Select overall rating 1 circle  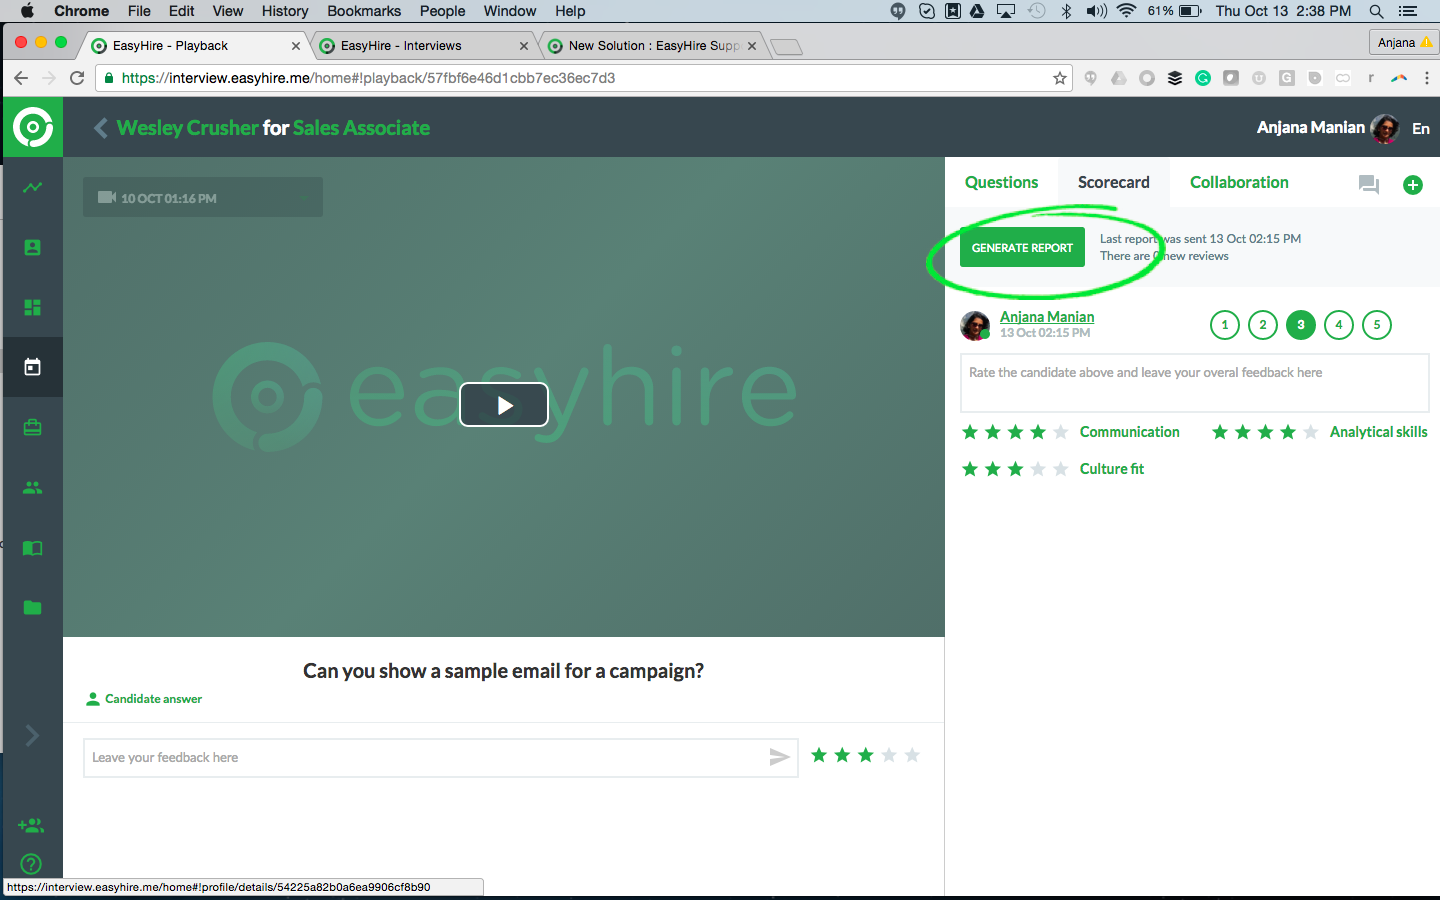coord(1225,325)
